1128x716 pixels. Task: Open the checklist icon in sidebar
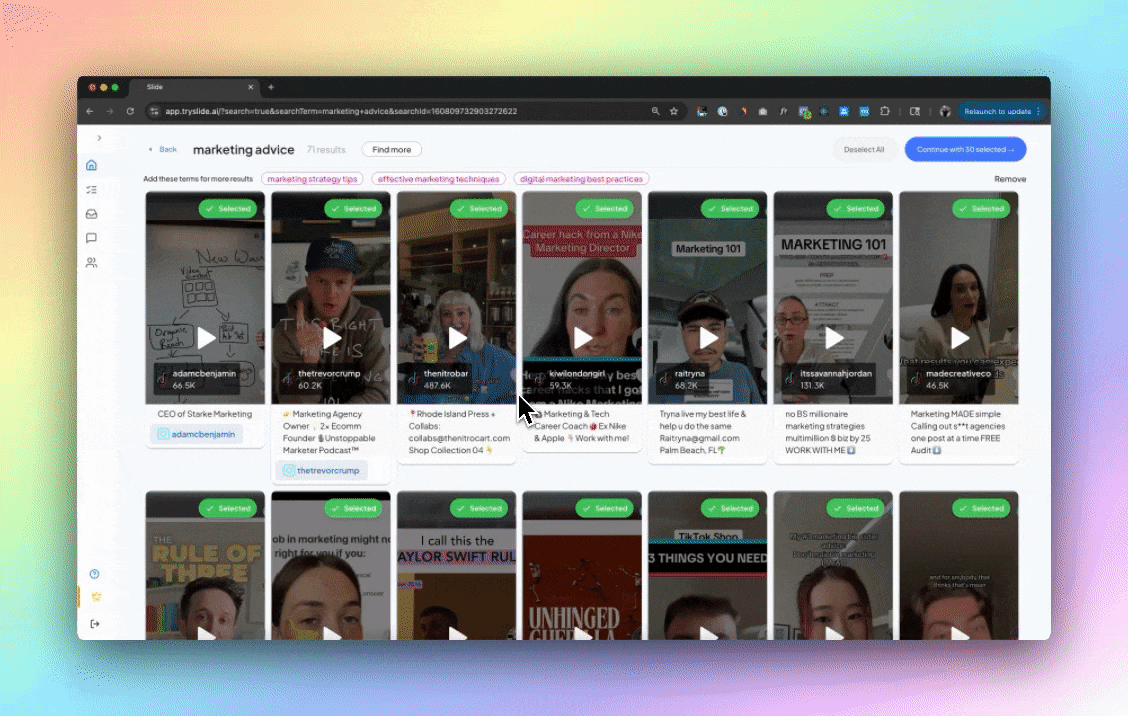(x=91, y=190)
